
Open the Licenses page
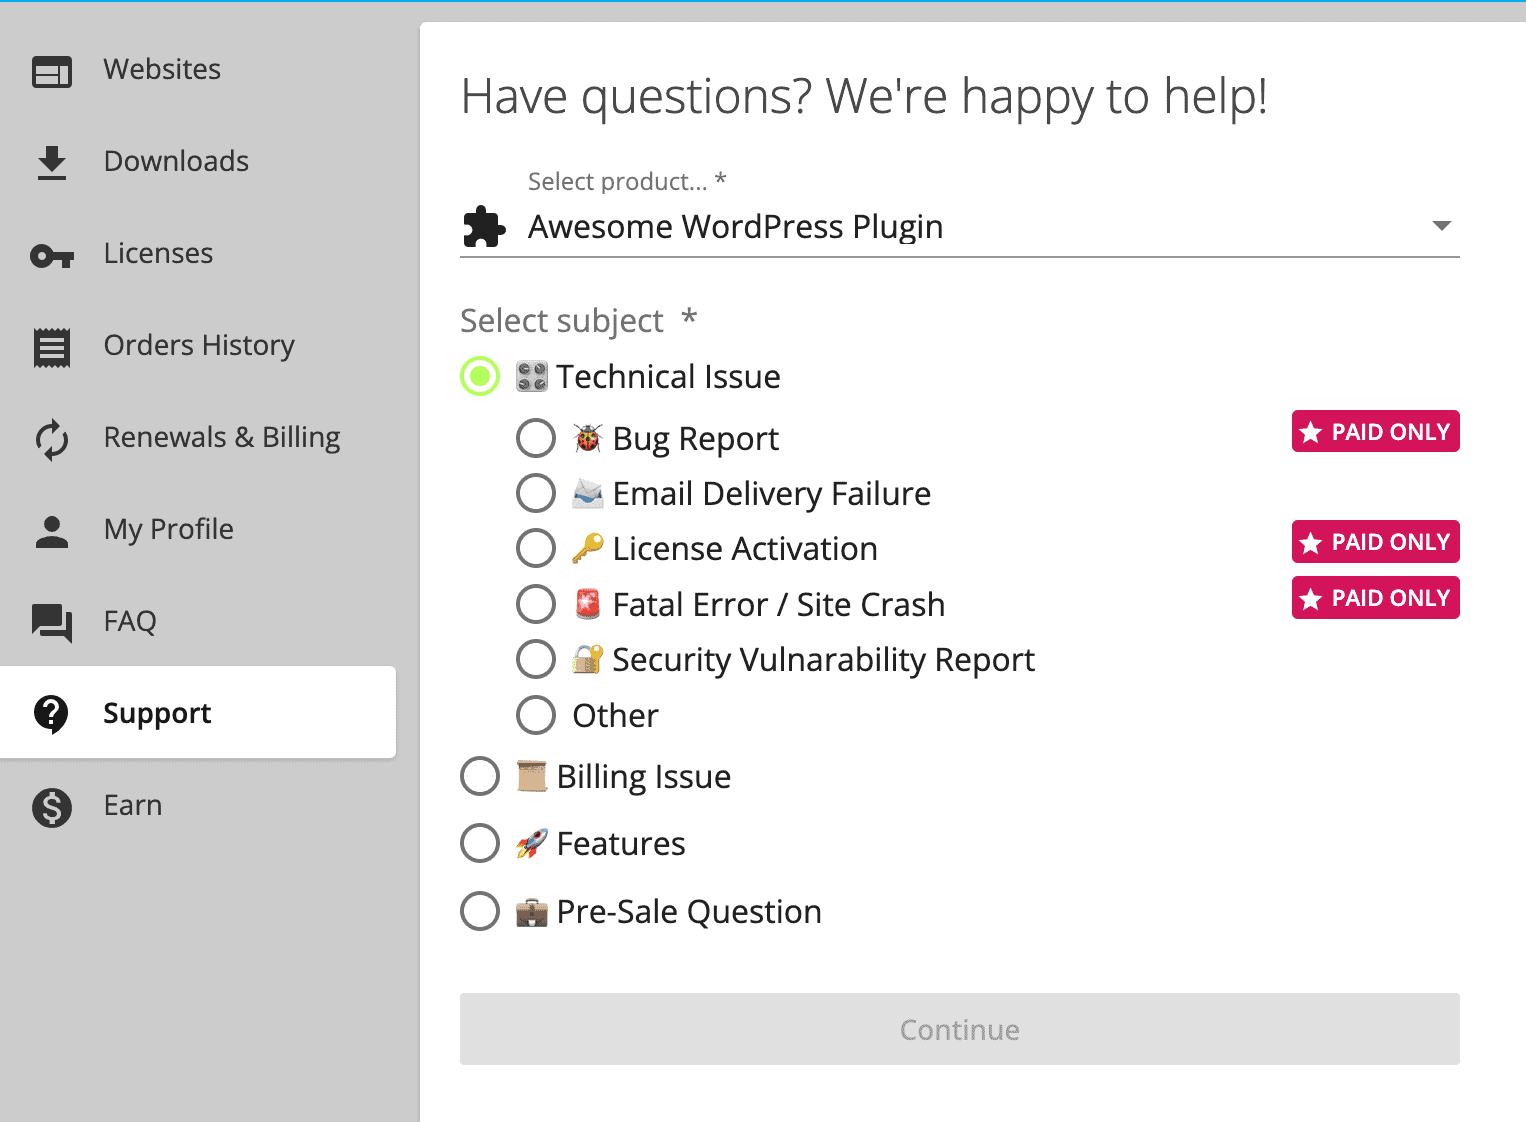coord(198,254)
